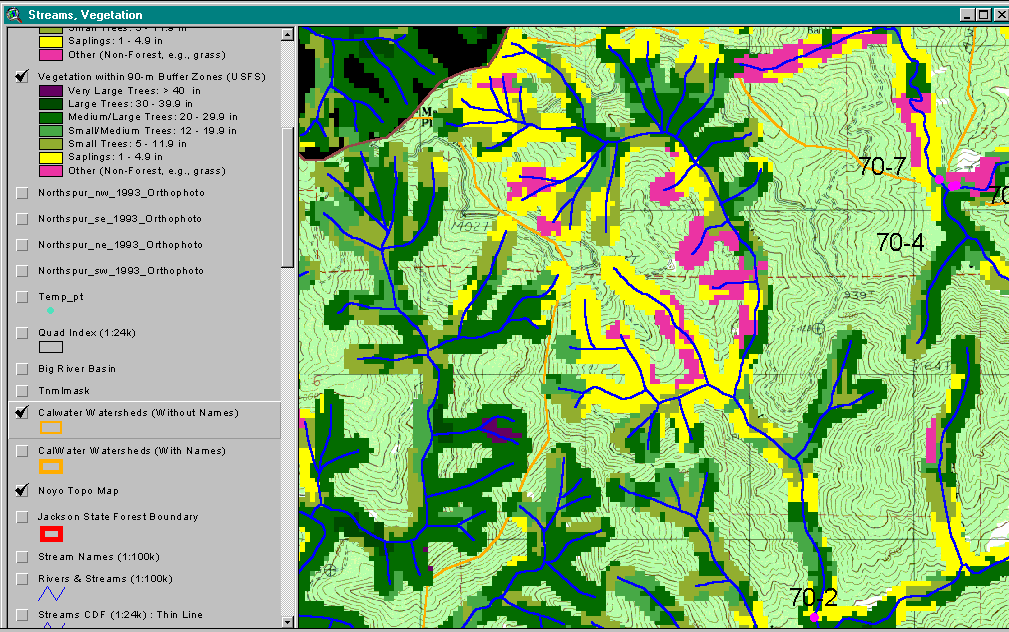The image size is (1009, 632).
Task: Click the '70-2' label on the map
Action: (x=813, y=597)
